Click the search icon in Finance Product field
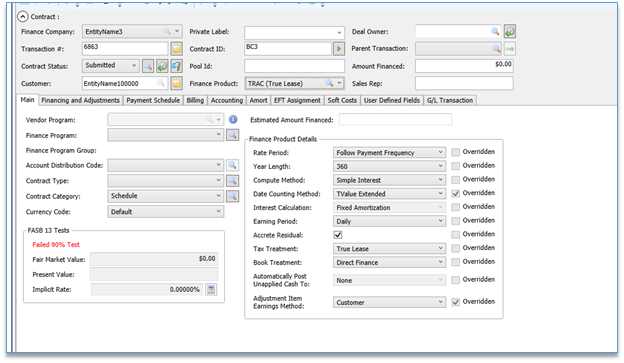The height and width of the screenshot is (363, 624). pyautogui.click(x=329, y=83)
